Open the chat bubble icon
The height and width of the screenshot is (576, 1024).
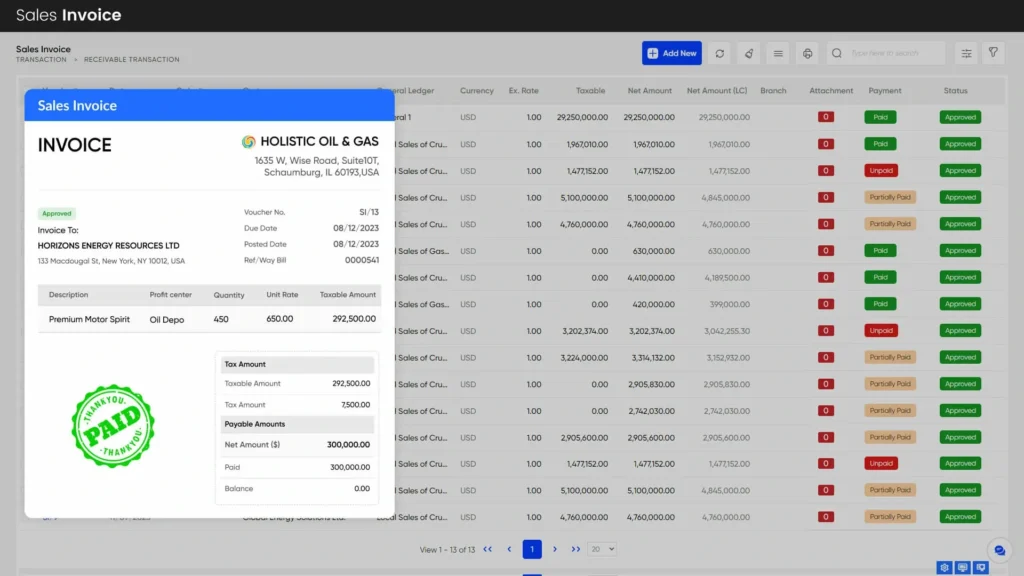coord(999,550)
